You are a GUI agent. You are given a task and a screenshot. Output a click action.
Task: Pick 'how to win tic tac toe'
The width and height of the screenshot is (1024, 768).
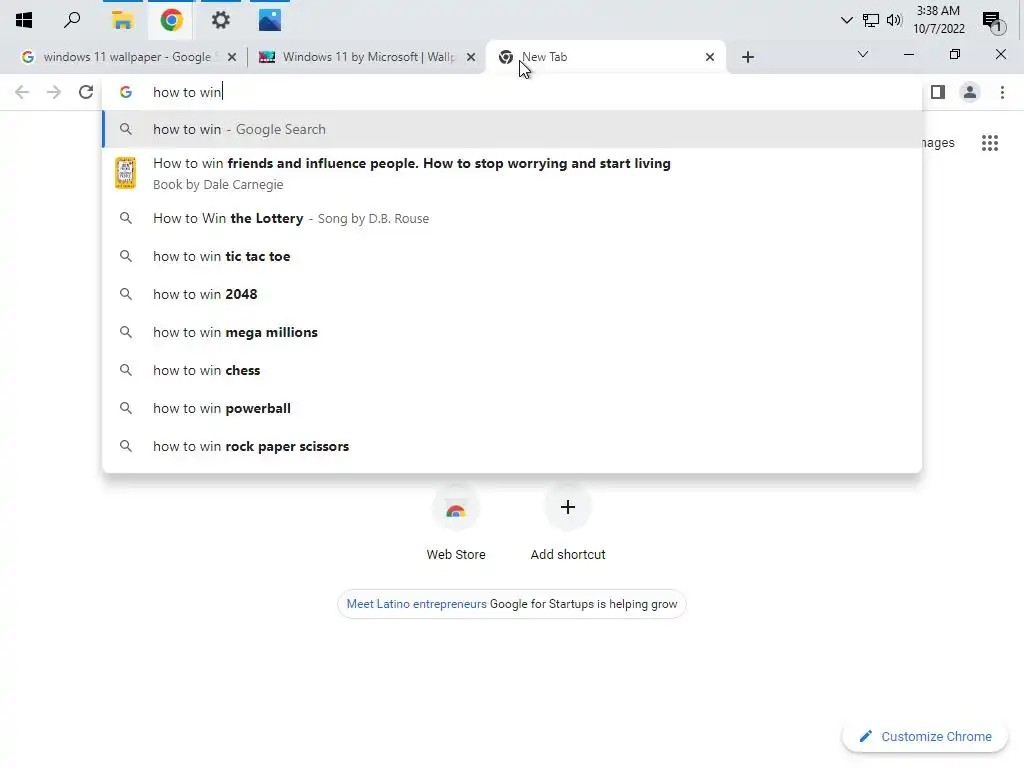(x=512, y=256)
